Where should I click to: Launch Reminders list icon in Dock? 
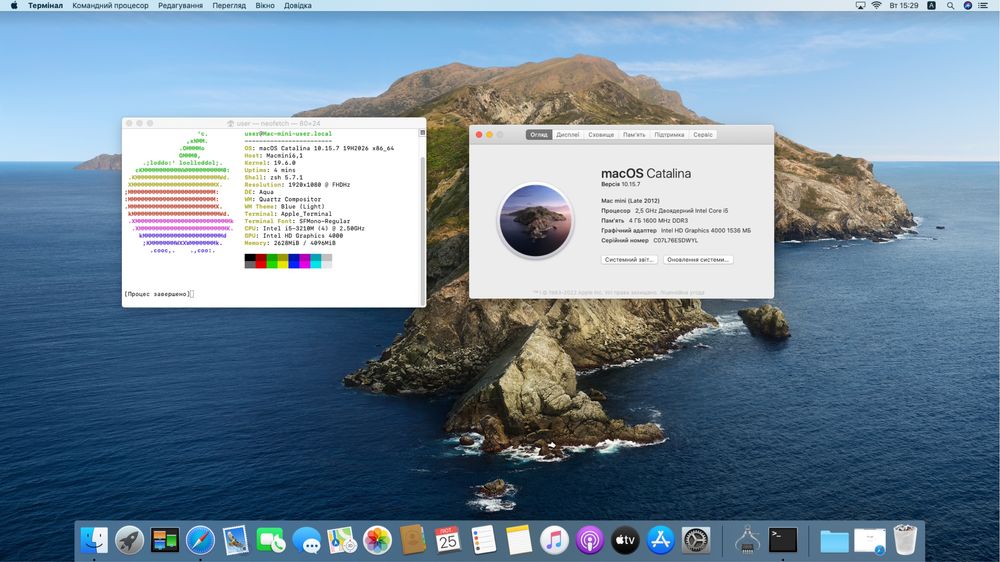tap(483, 540)
